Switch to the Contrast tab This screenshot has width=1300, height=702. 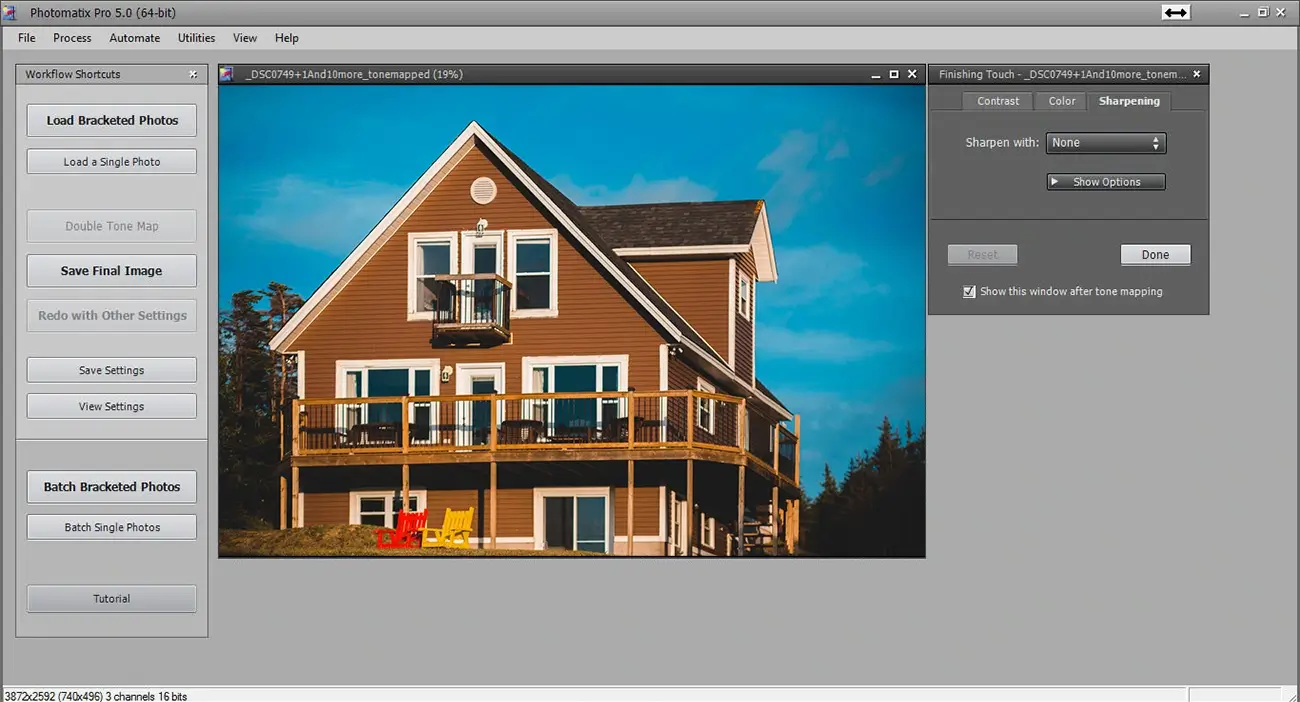(x=997, y=101)
